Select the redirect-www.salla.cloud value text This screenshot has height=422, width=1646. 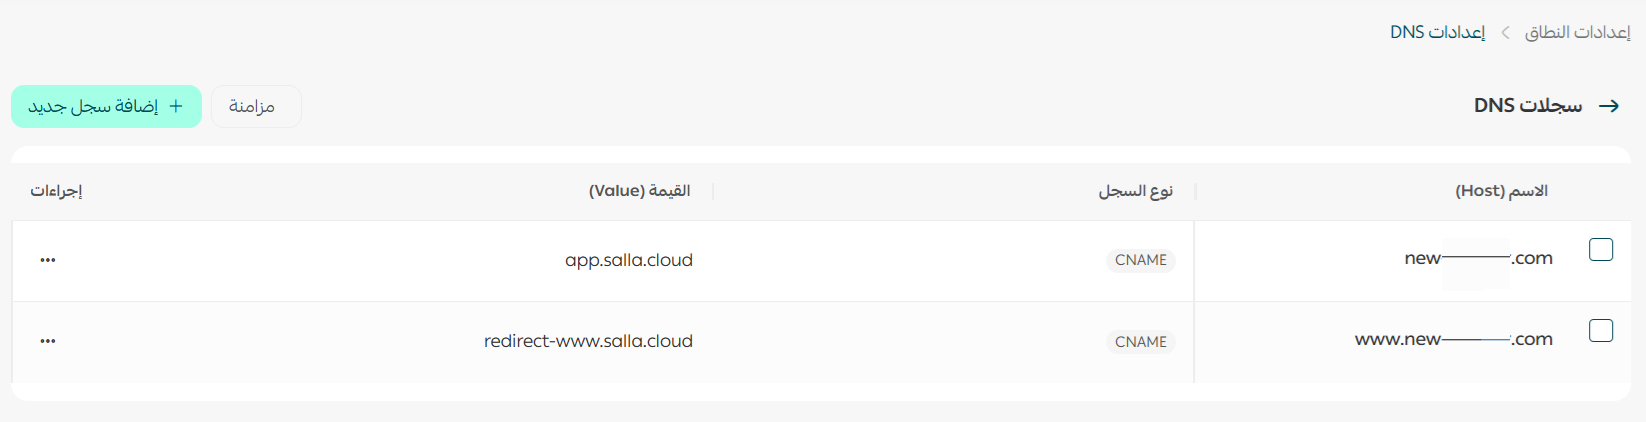(588, 341)
